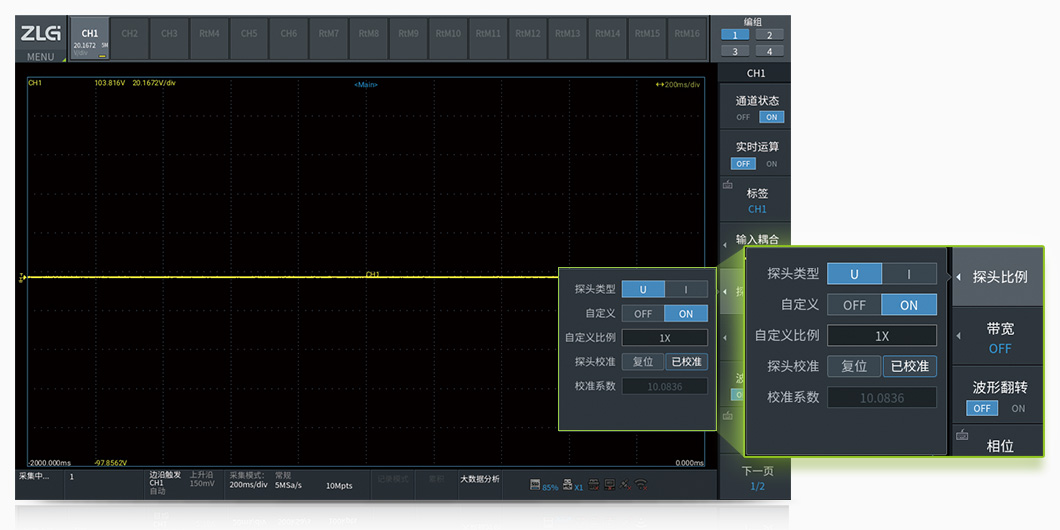Select the CH2 channel tab
Viewport: 1060px width, 530px height.
[130, 33]
